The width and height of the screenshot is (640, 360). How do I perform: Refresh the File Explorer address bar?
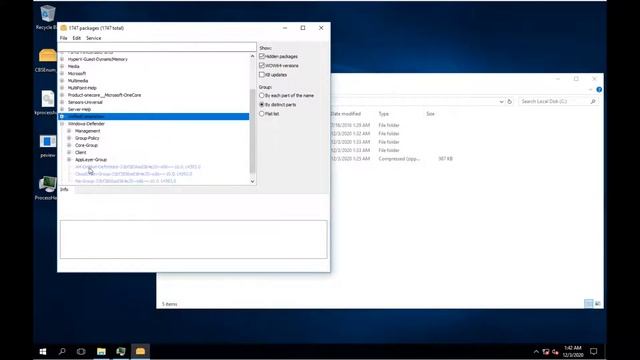coord(509,101)
